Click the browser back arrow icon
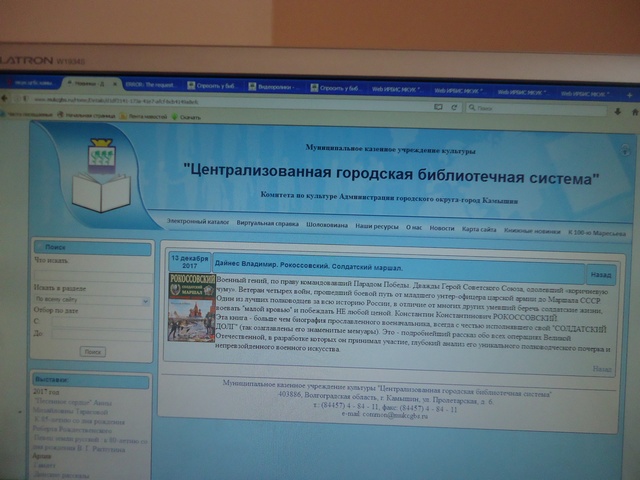 [4, 98]
